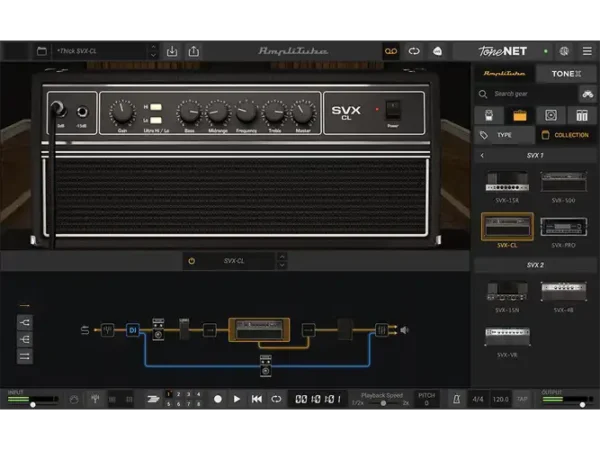Click the output speaker icon in chain
Viewport: 600px width, 450px height.
(404, 330)
